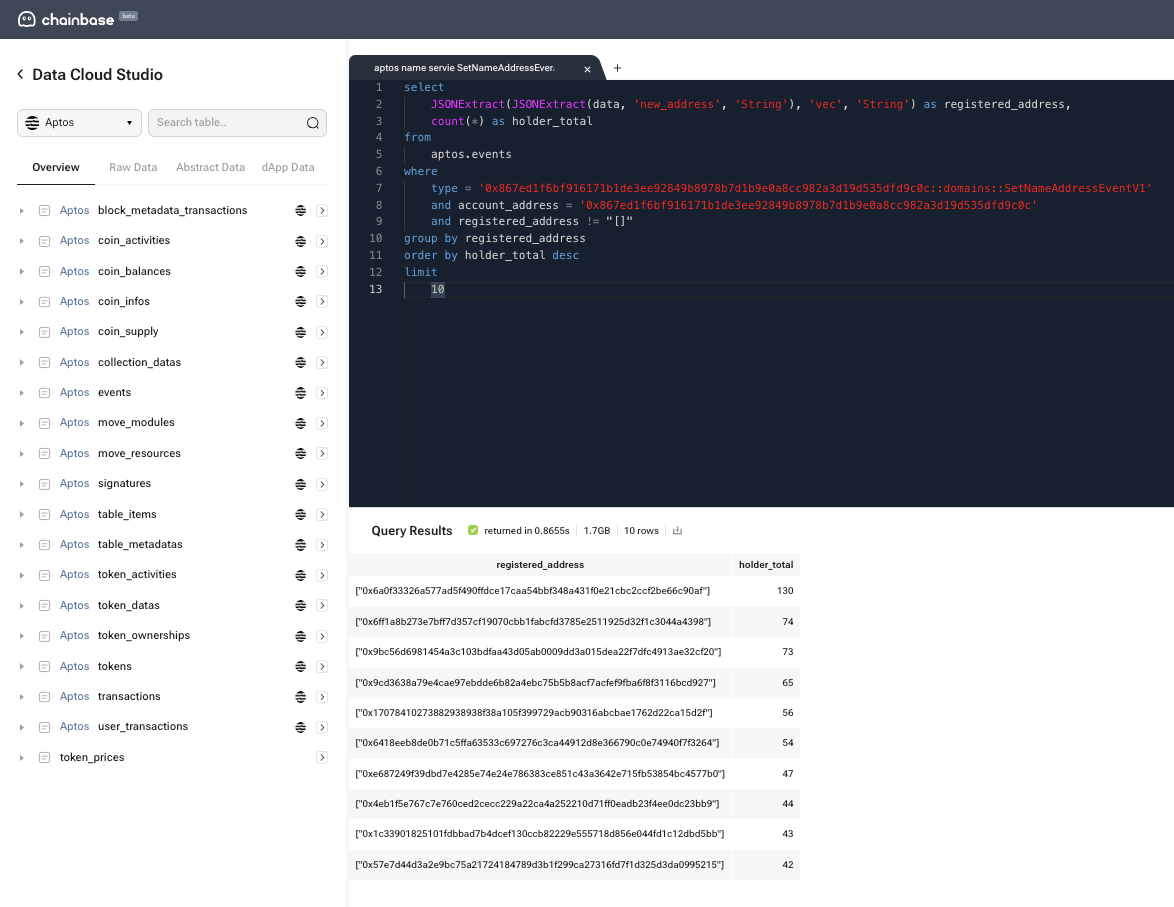Image resolution: width=1174 pixels, height=907 pixels.
Task: Select the transactions table name
Action: pyautogui.click(x=129, y=696)
